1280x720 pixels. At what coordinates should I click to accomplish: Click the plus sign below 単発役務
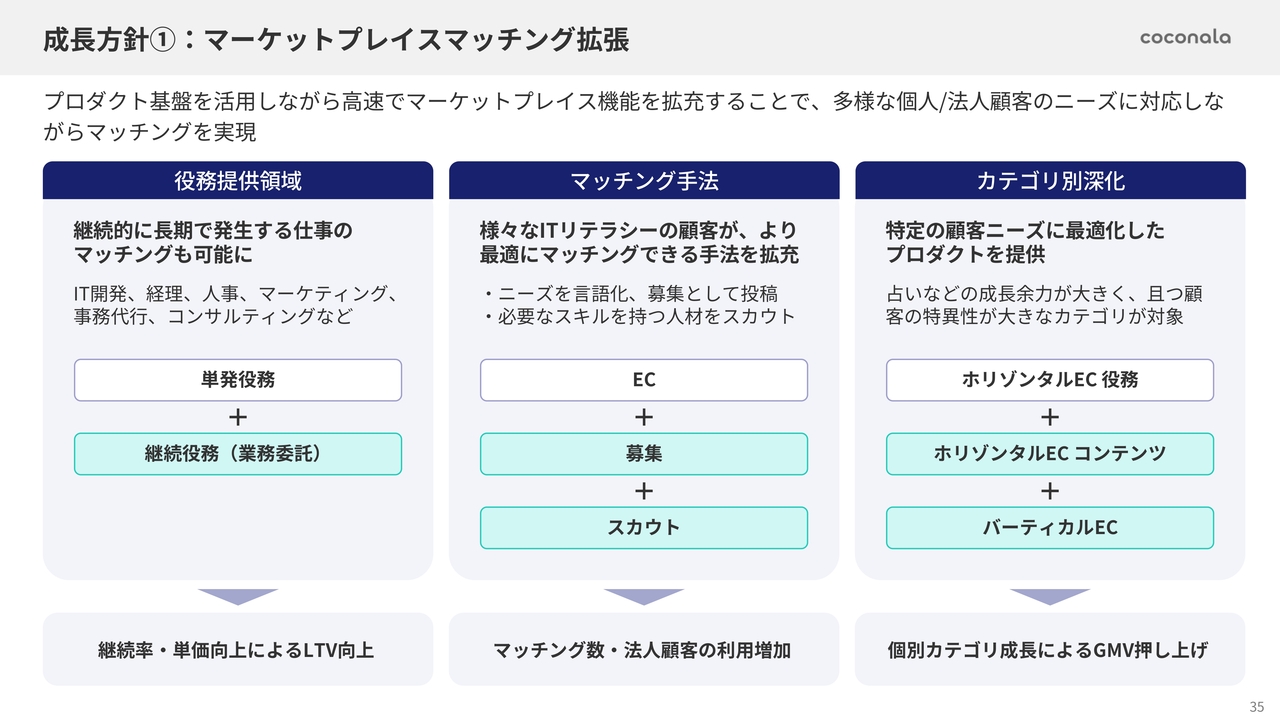pos(238,417)
